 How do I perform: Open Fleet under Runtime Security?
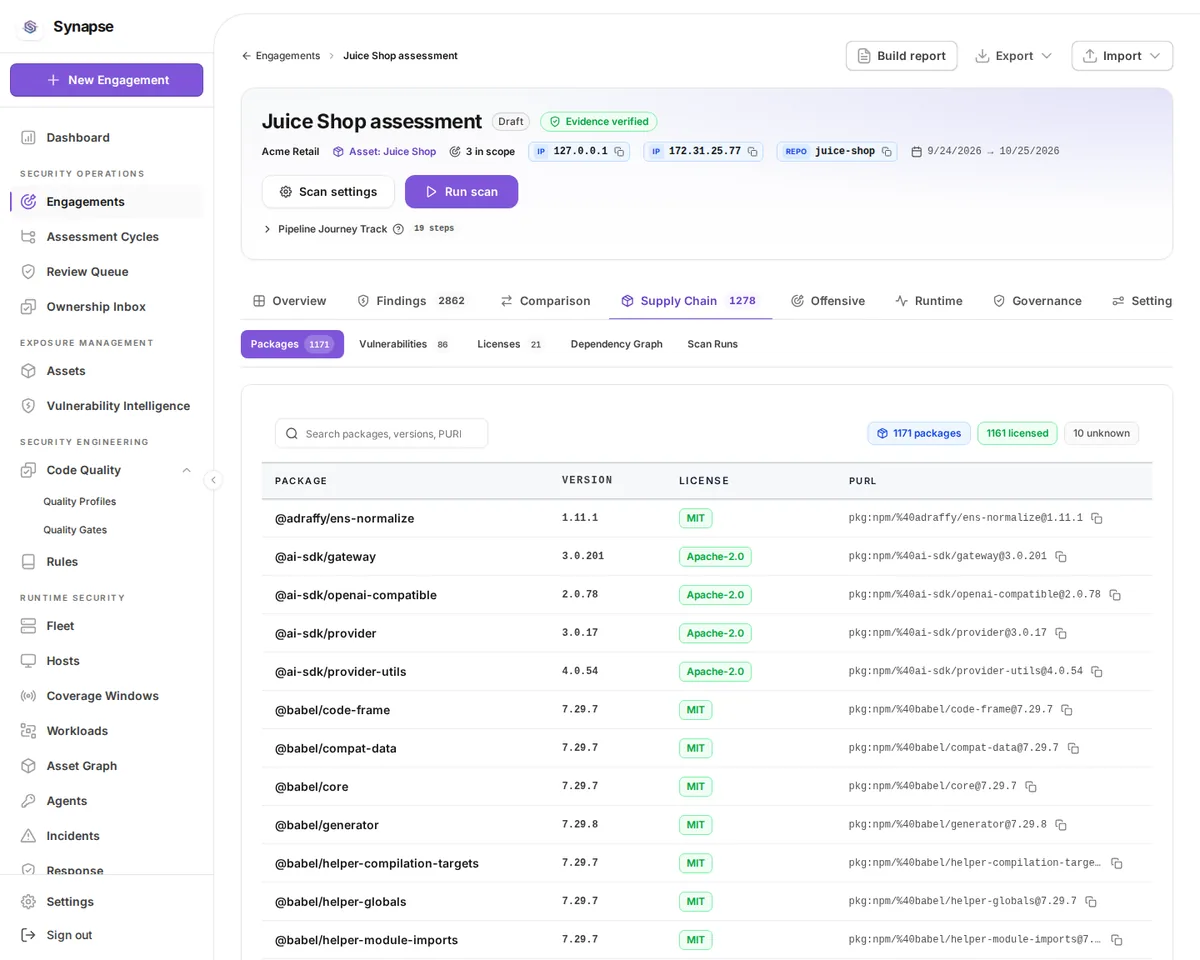(106, 626)
